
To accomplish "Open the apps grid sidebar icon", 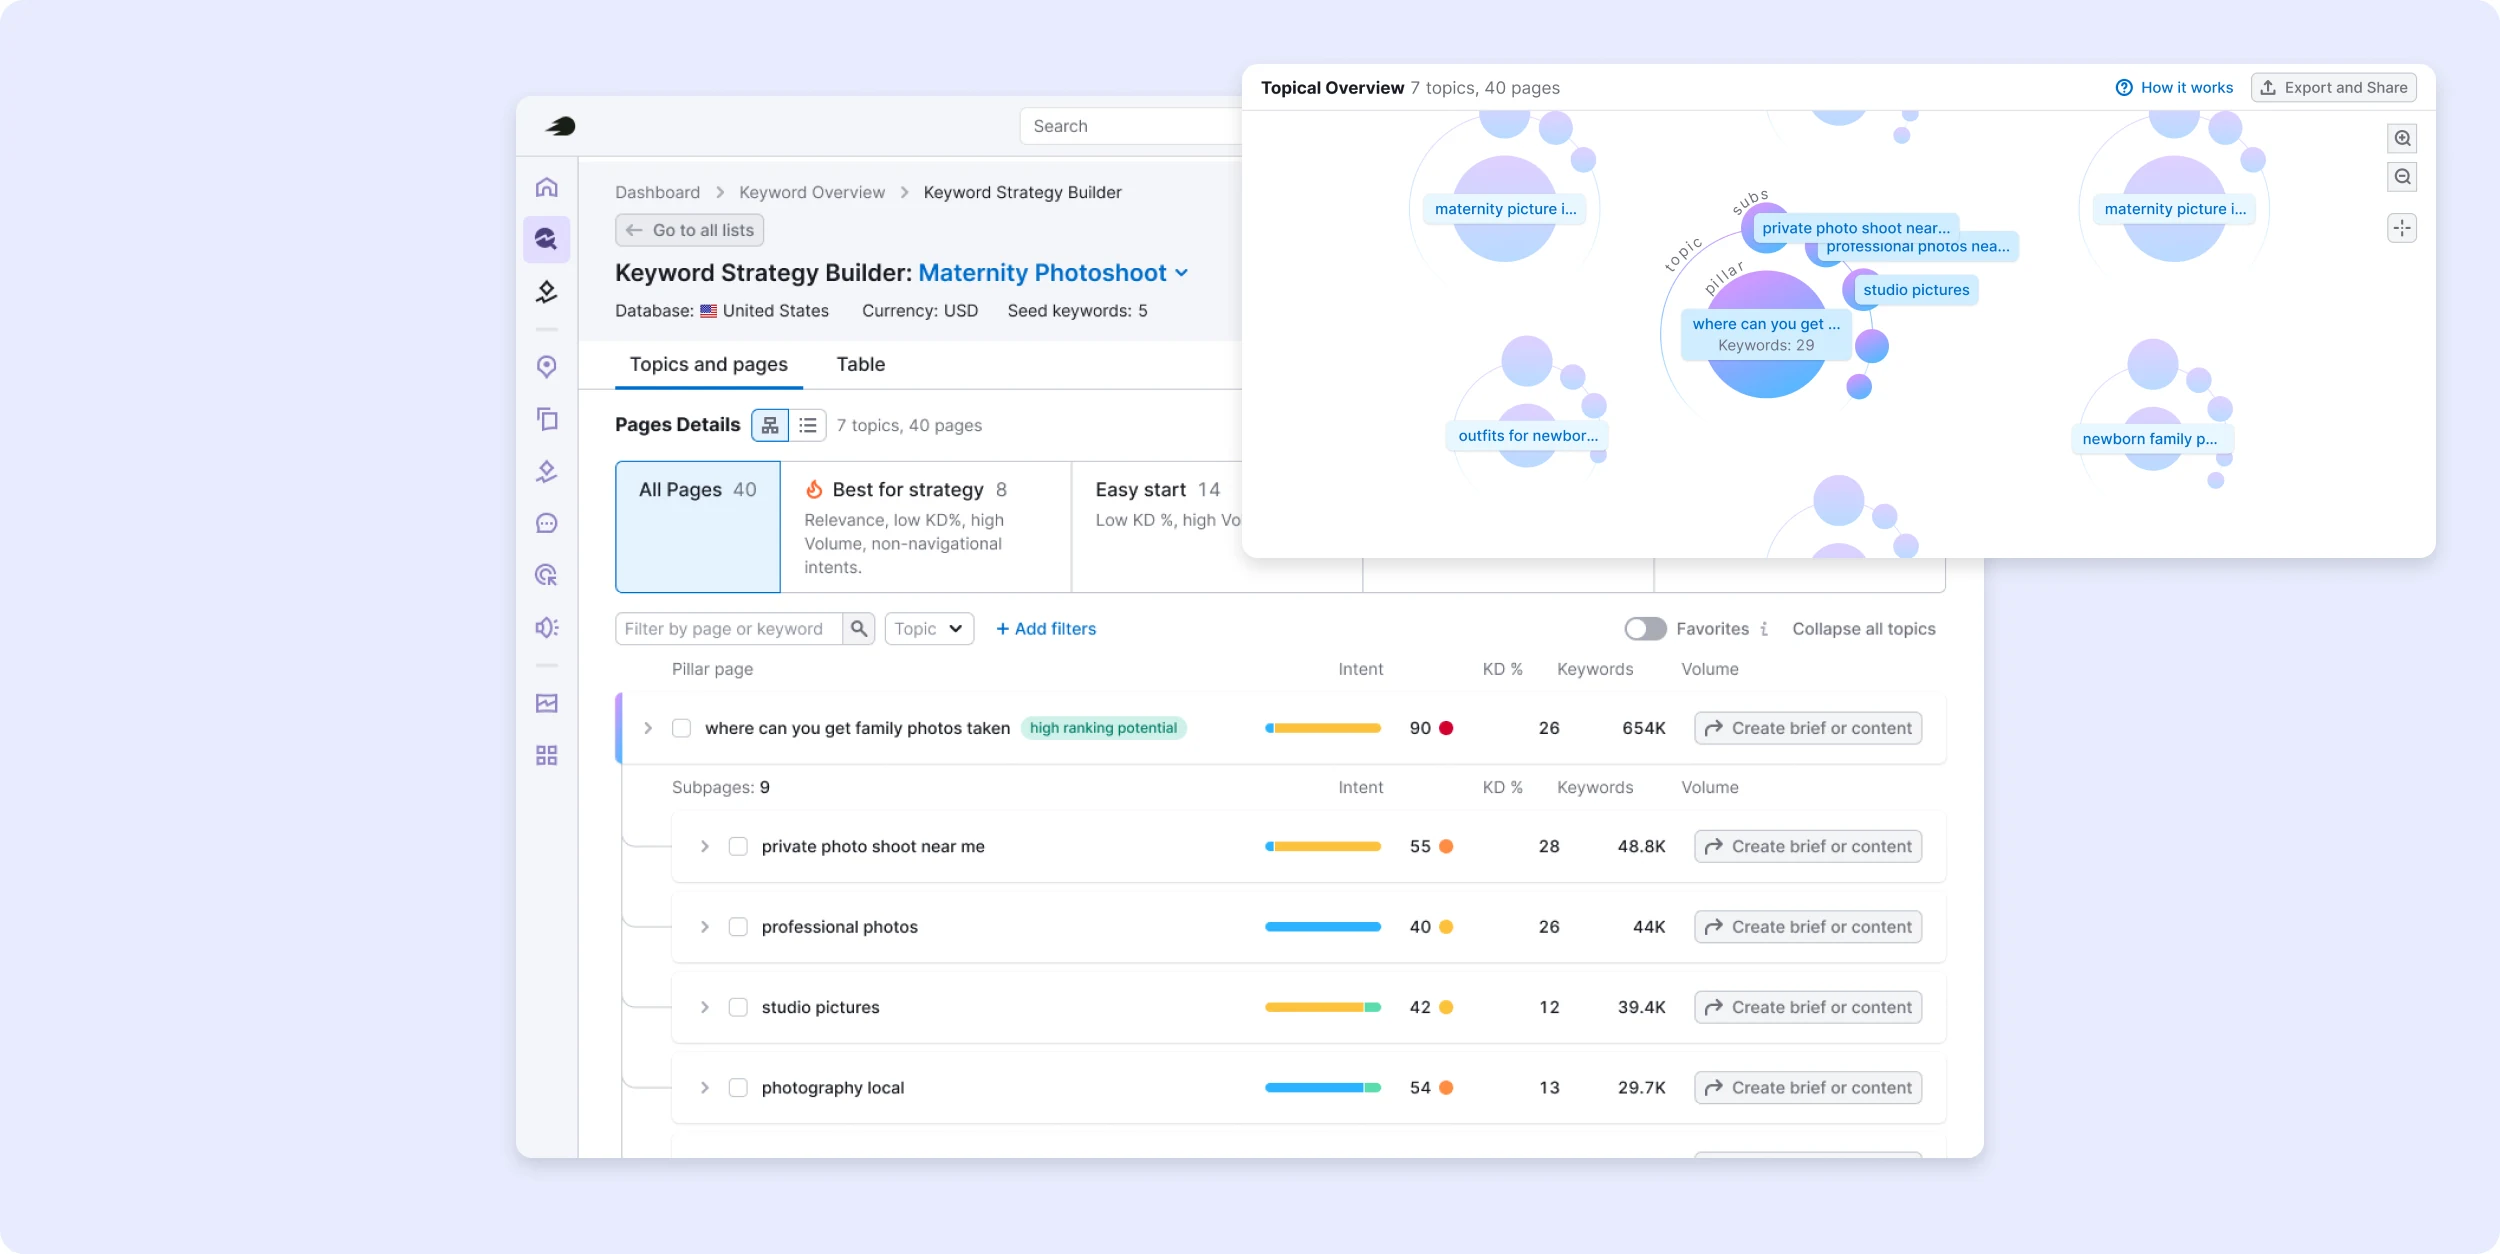I will point(546,755).
